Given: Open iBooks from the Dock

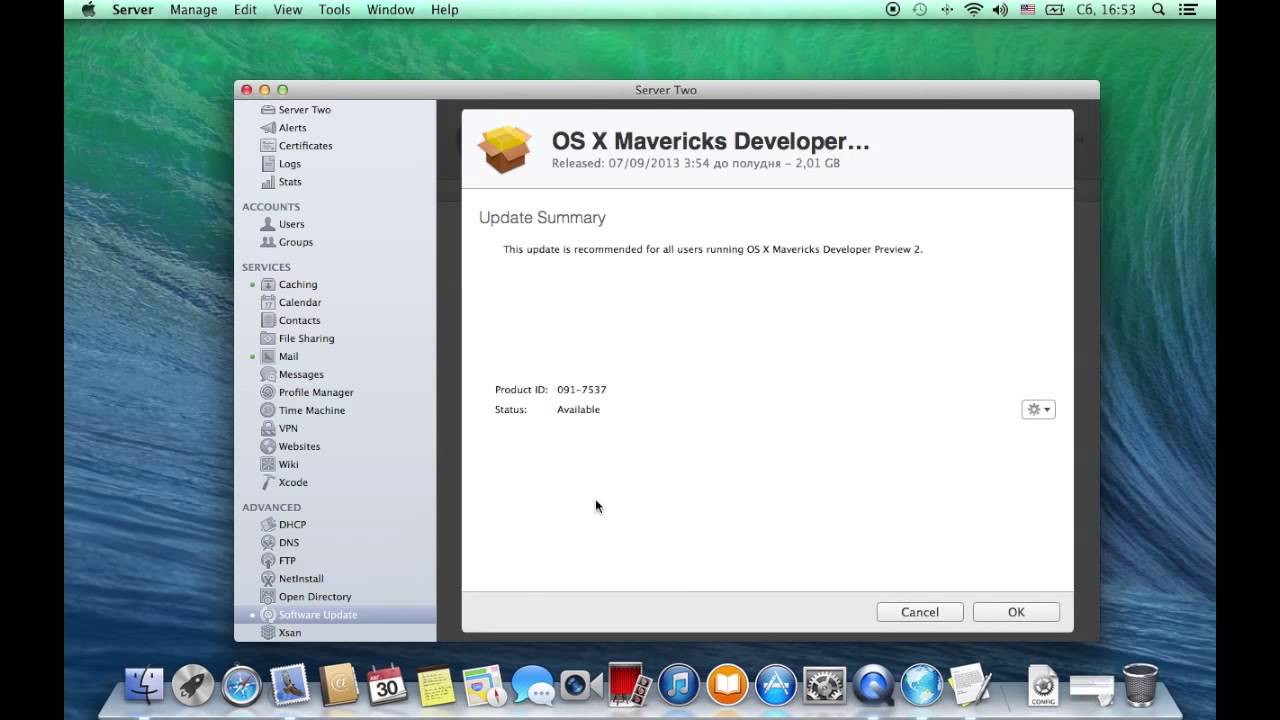Looking at the screenshot, I should pos(727,685).
